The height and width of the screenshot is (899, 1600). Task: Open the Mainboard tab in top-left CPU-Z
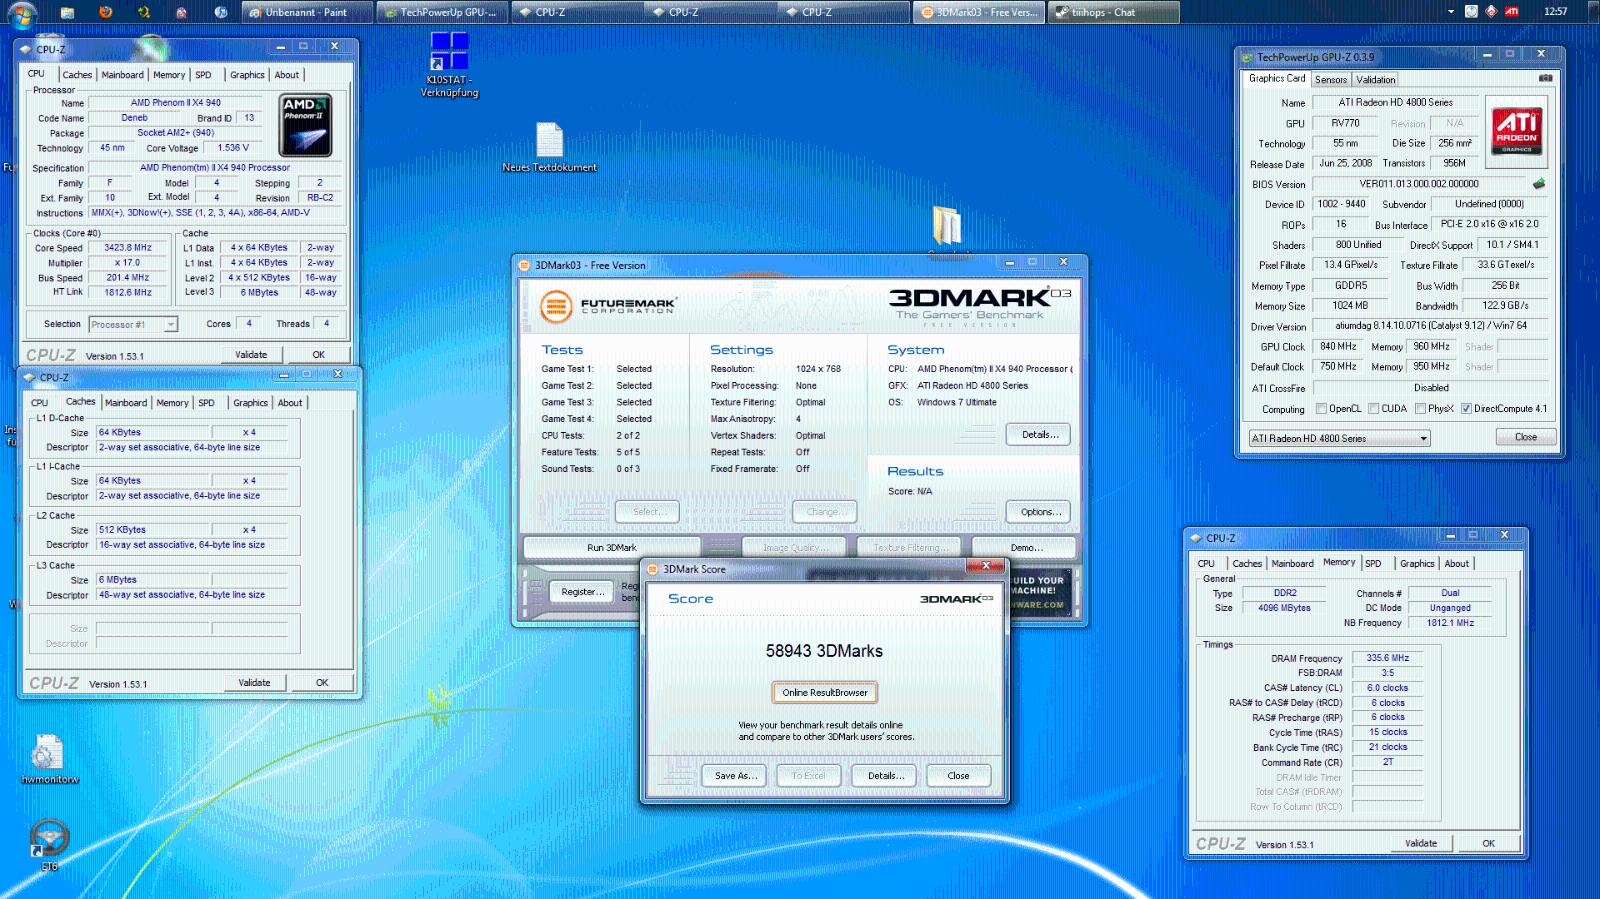122,75
